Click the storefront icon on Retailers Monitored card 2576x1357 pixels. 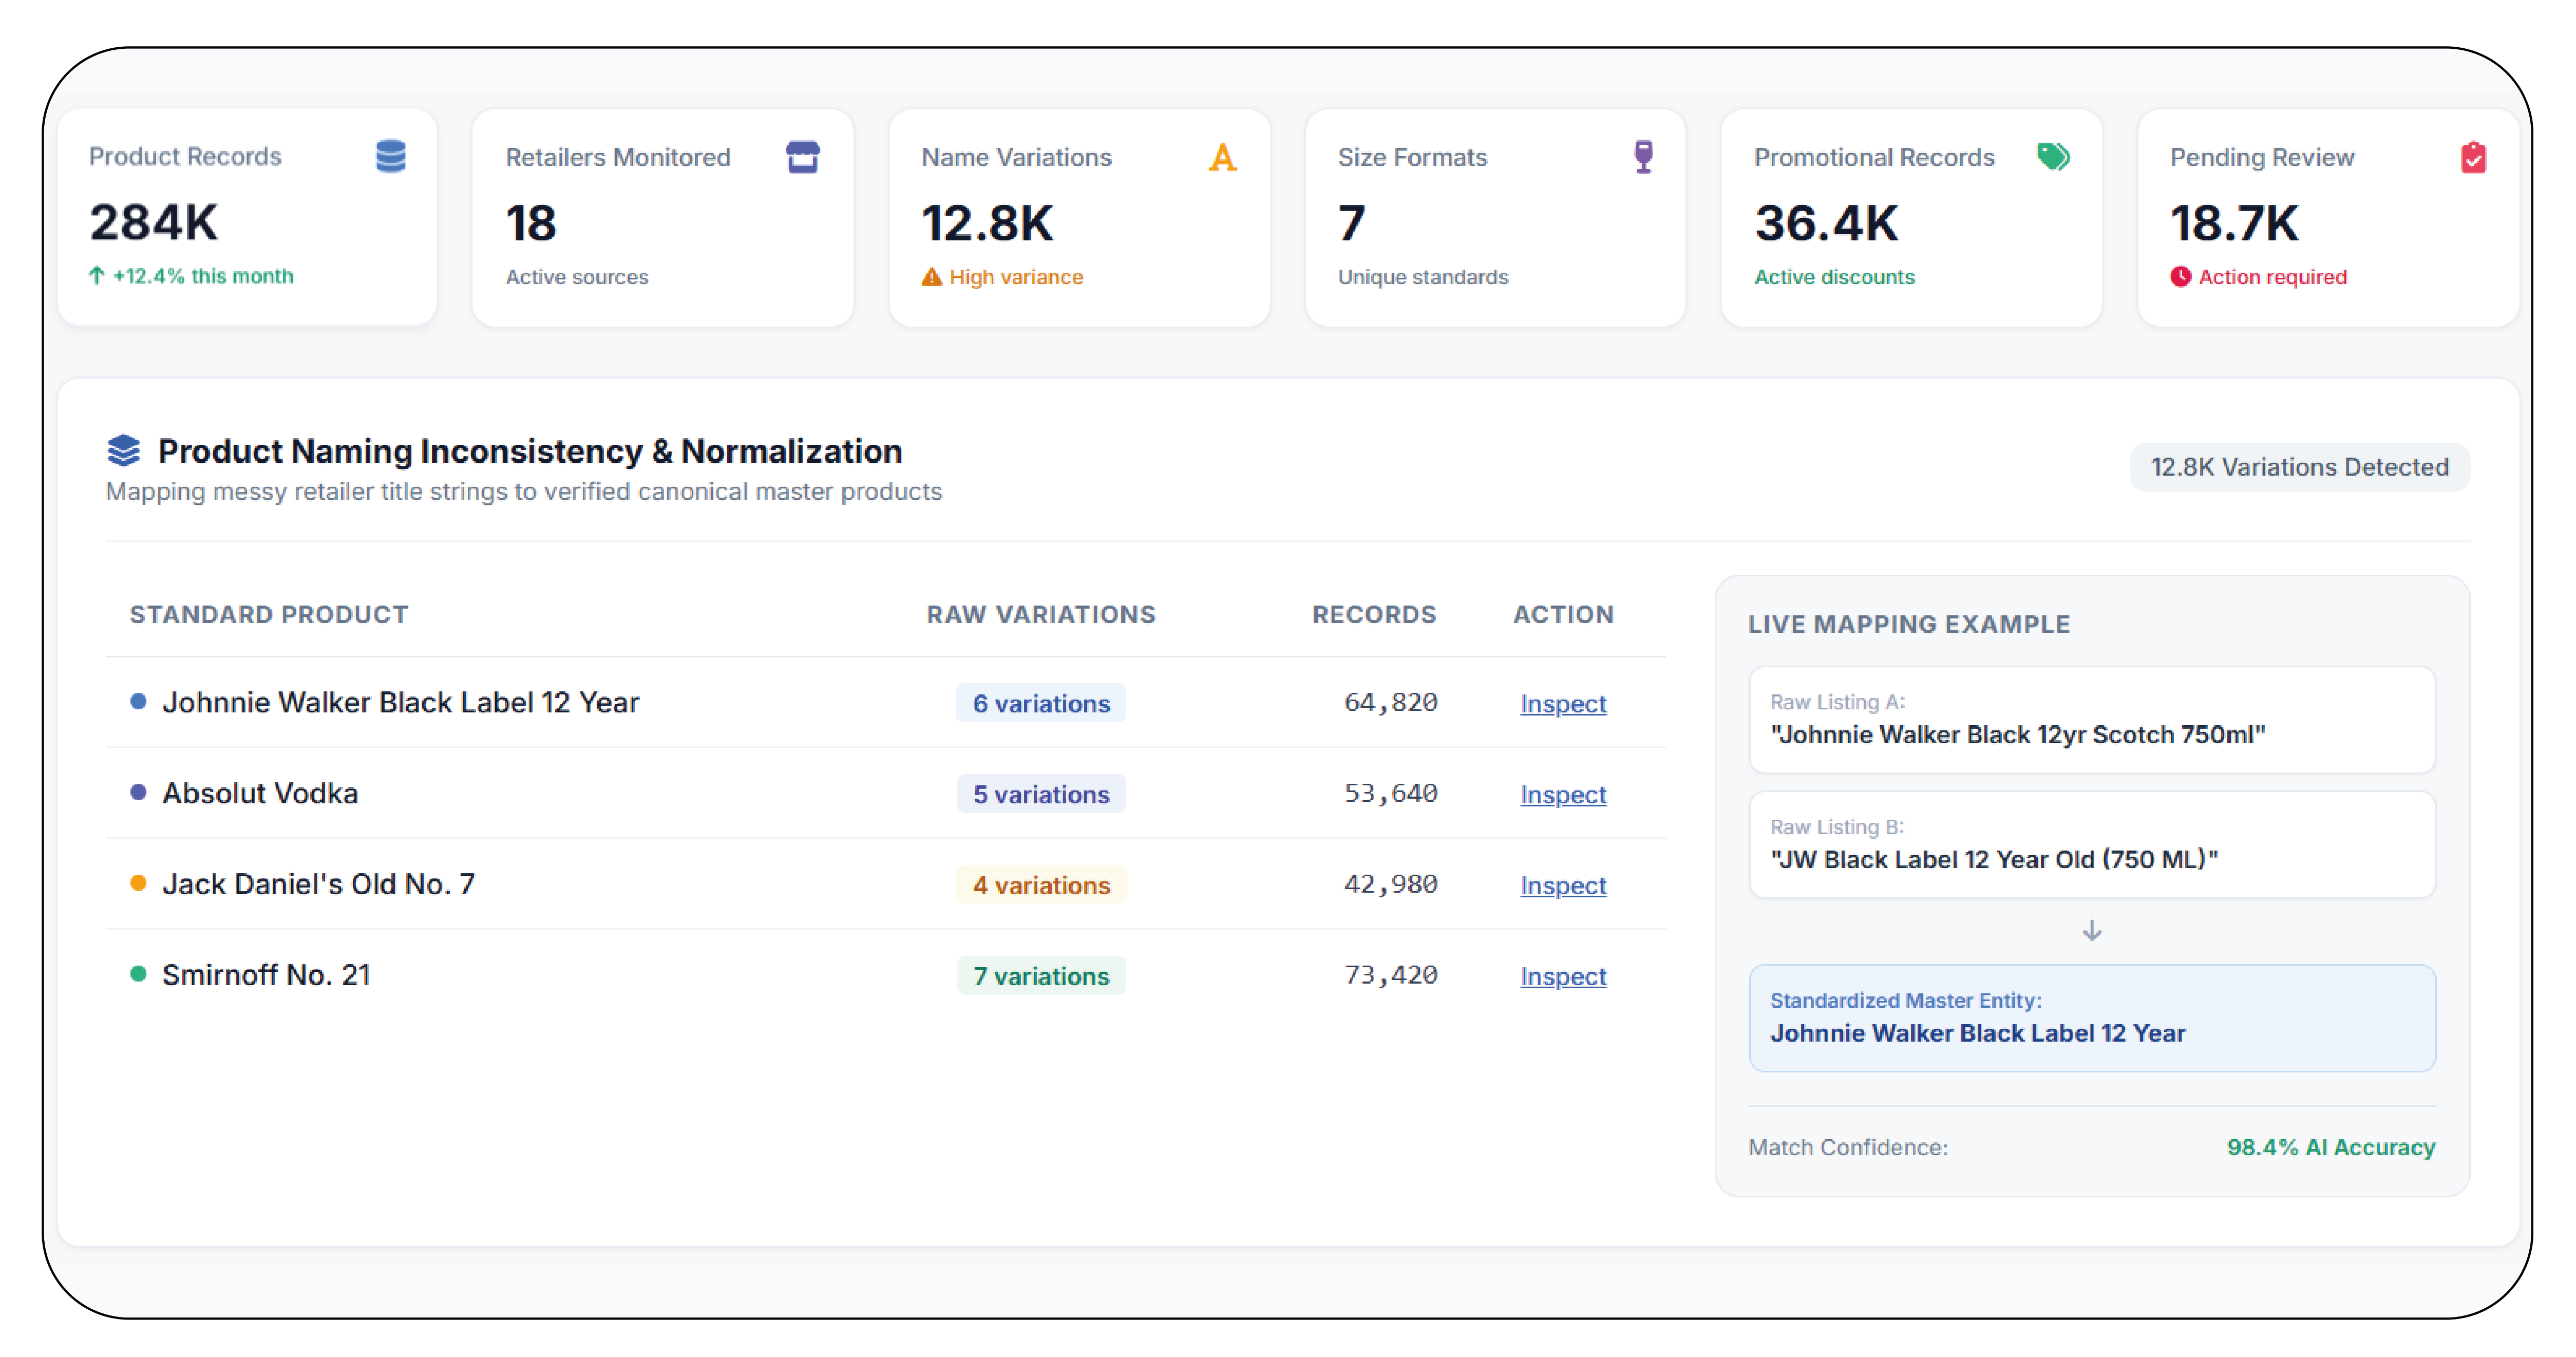[803, 157]
